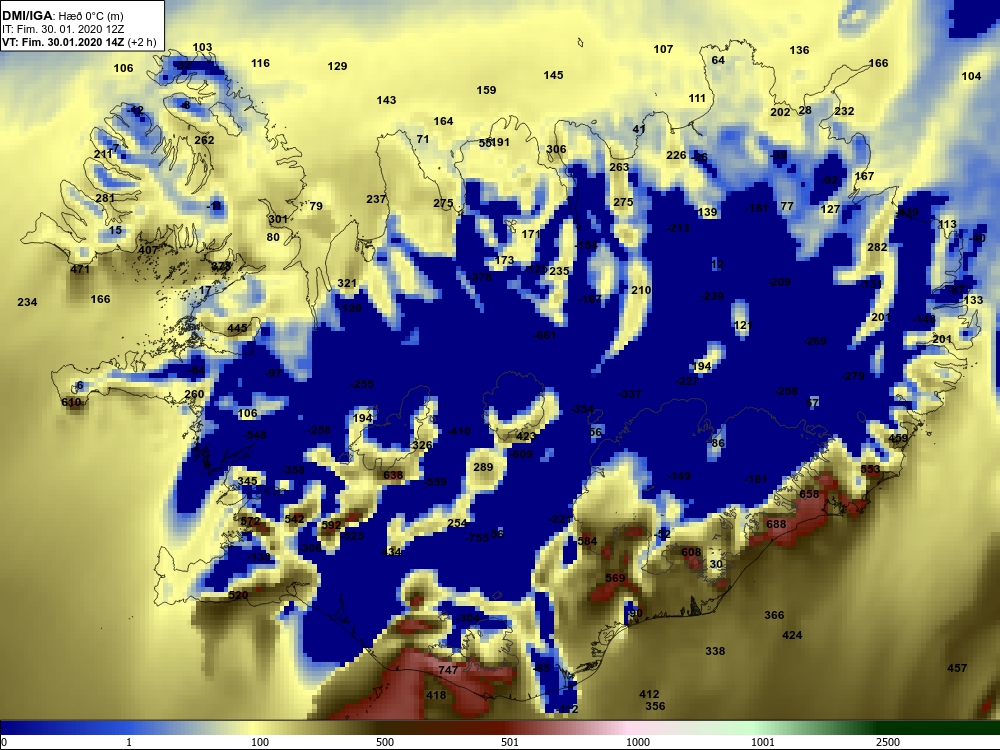Image resolution: width=1000 pixels, height=750 pixels.
Task: Select the 103 value on the map
Action: pos(202,47)
